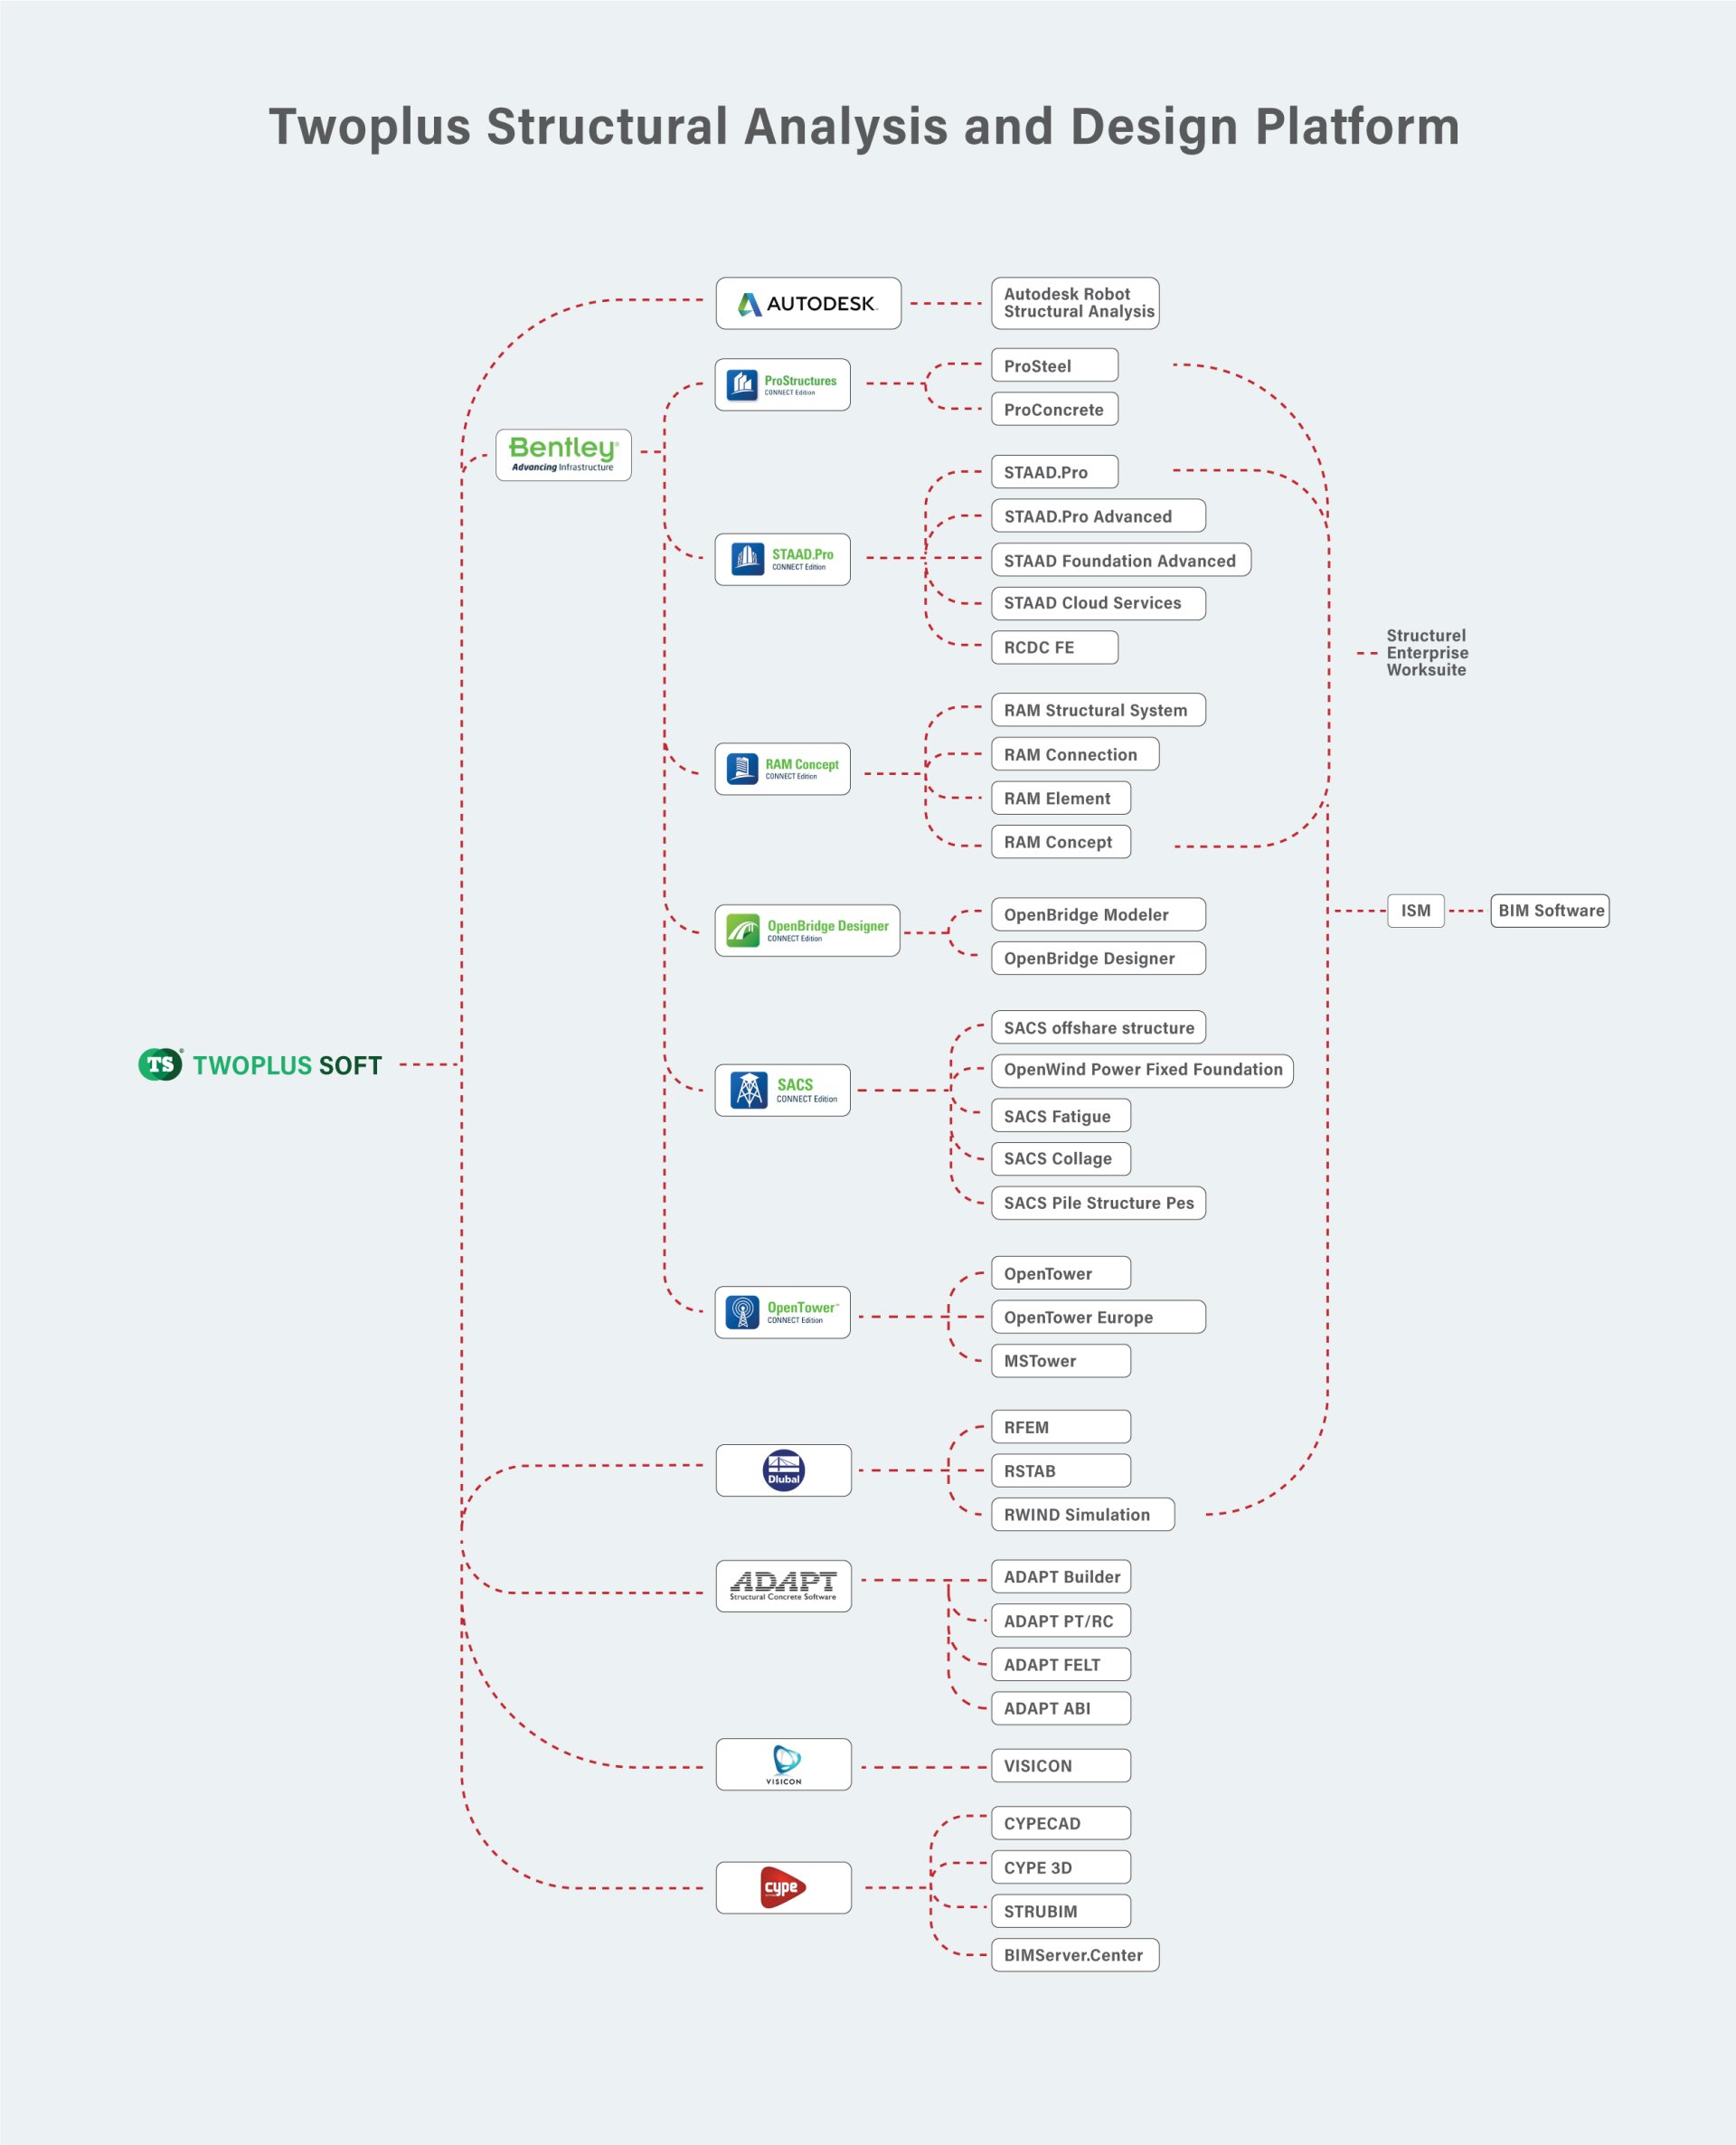Click the BIMServer.Center box
Screen dimensions: 1736x2145
click(1075, 1955)
